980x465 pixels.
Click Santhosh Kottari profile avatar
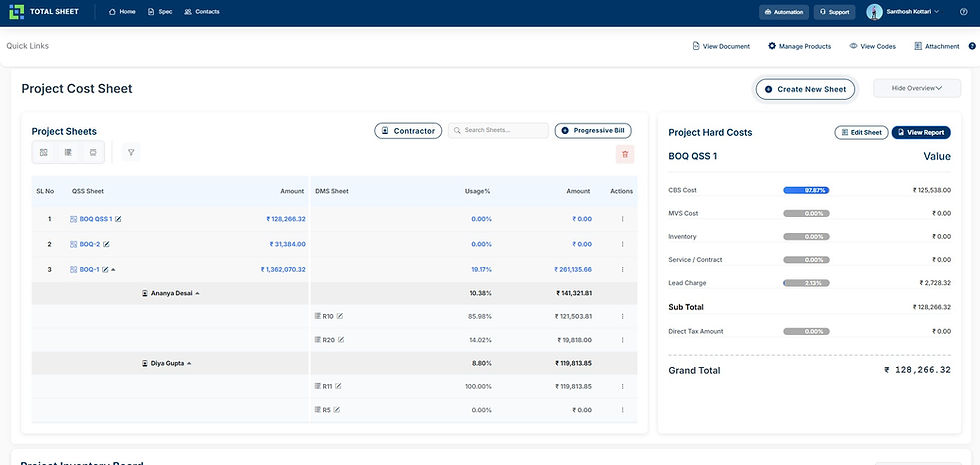(x=874, y=12)
